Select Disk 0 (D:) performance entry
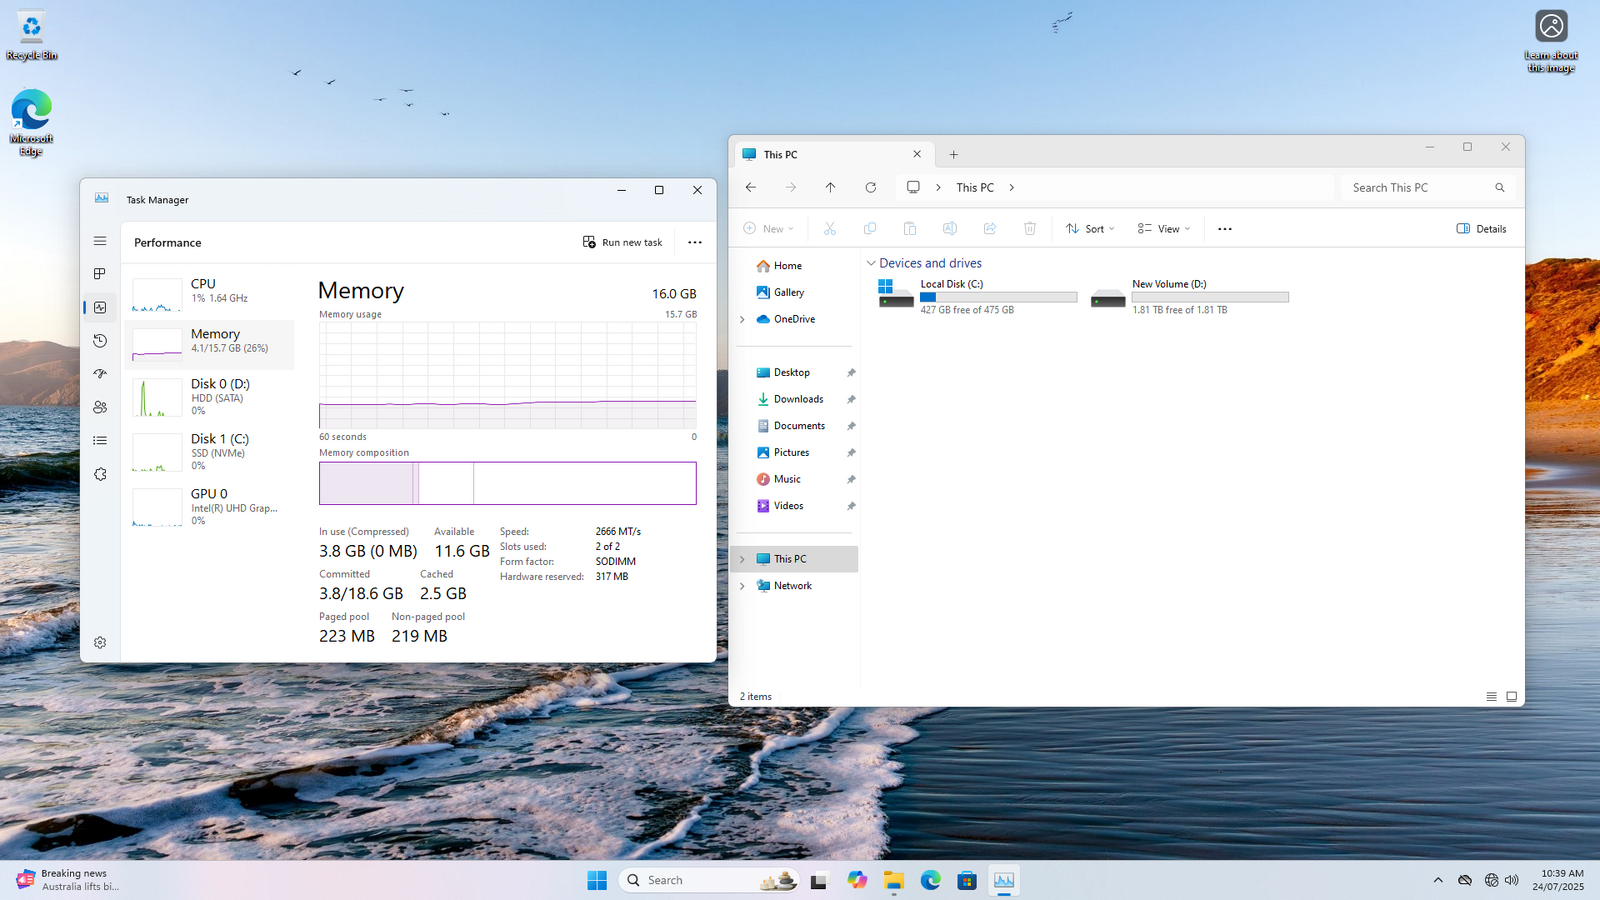Screen dimensions: 1600x900 pyautogui.click(x=210, y=397)
